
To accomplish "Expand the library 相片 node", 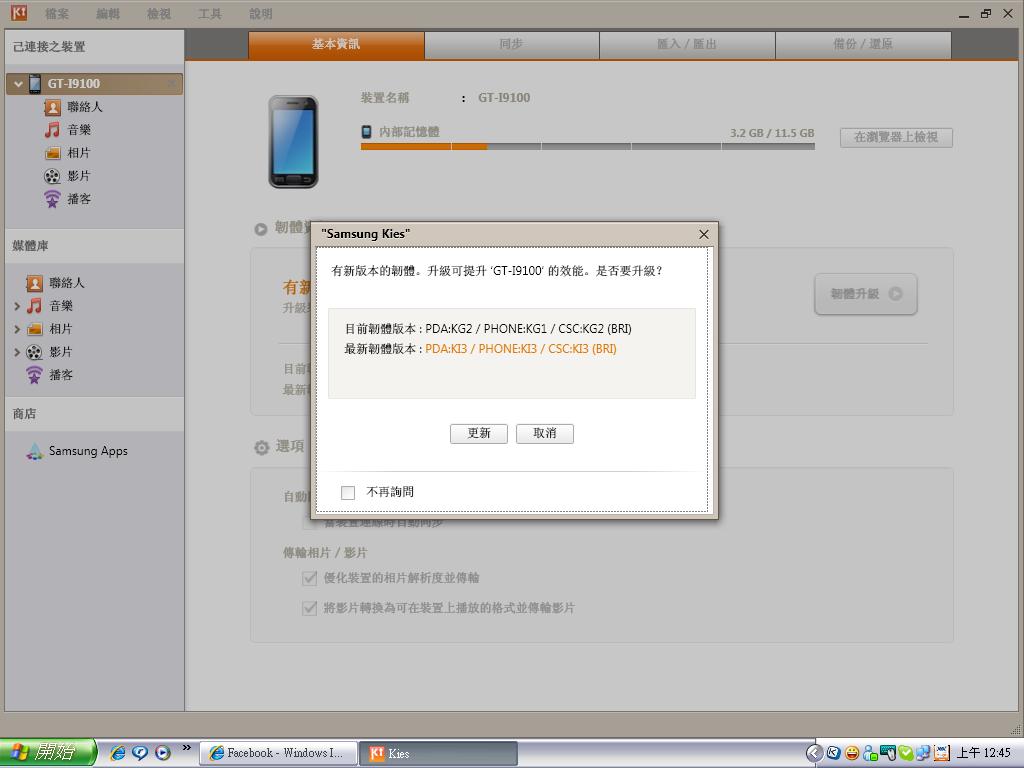I will click(17, 329).
